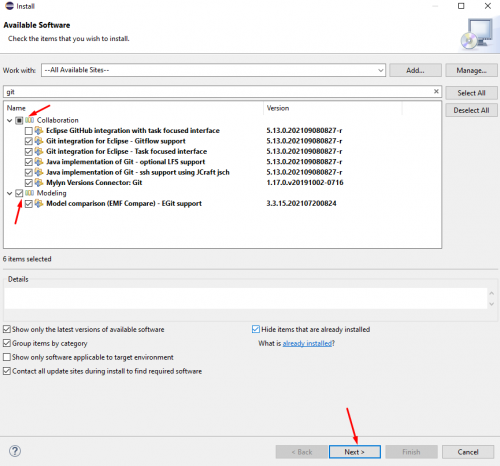Click version 3.3.15.202107200824
The height and width of the screenshot is (466, 500).
[x=301, y=203]
